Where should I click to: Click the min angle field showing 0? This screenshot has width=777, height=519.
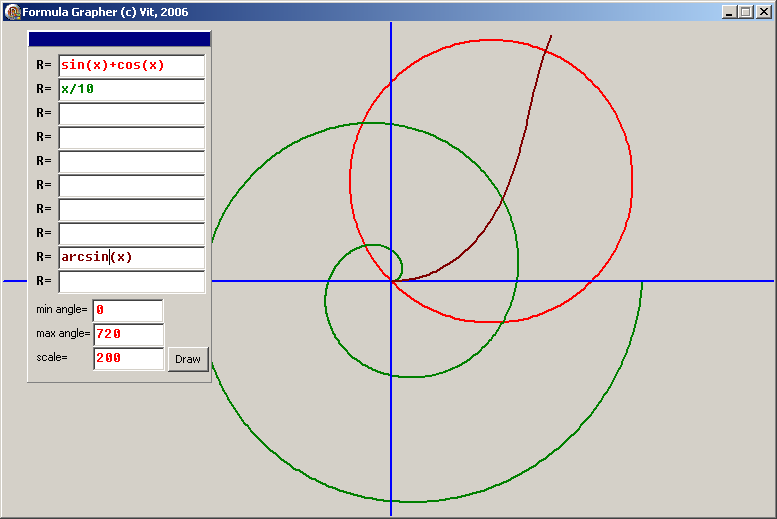click(127, 310)
